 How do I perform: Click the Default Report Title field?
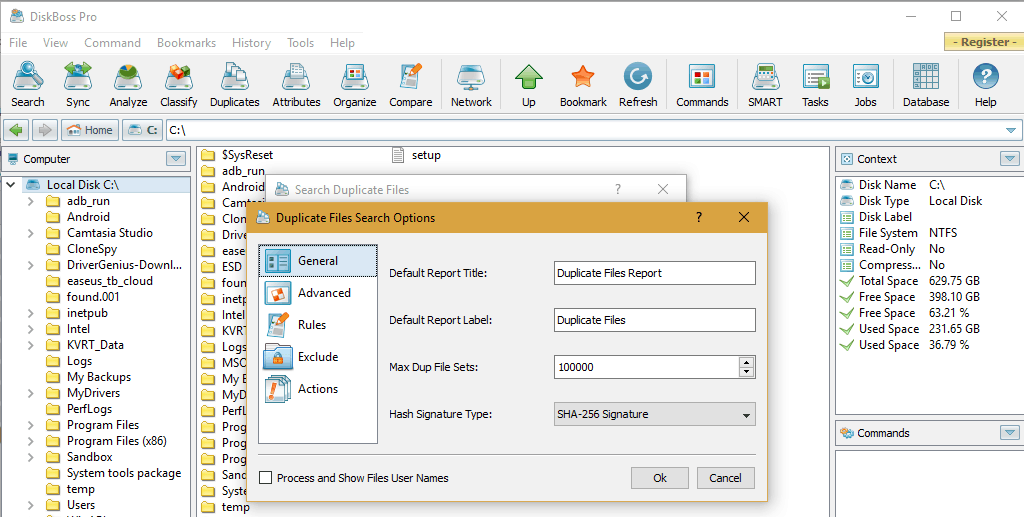[x=654, y=273]
